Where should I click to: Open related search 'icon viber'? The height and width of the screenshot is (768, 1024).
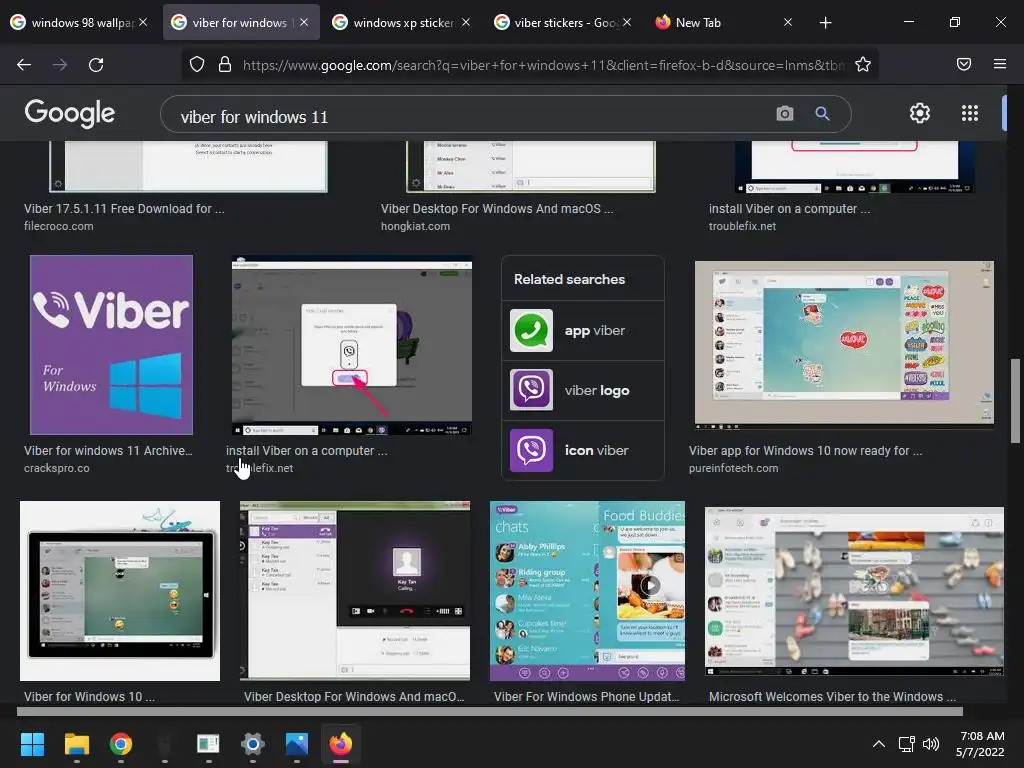coord(583,450)
